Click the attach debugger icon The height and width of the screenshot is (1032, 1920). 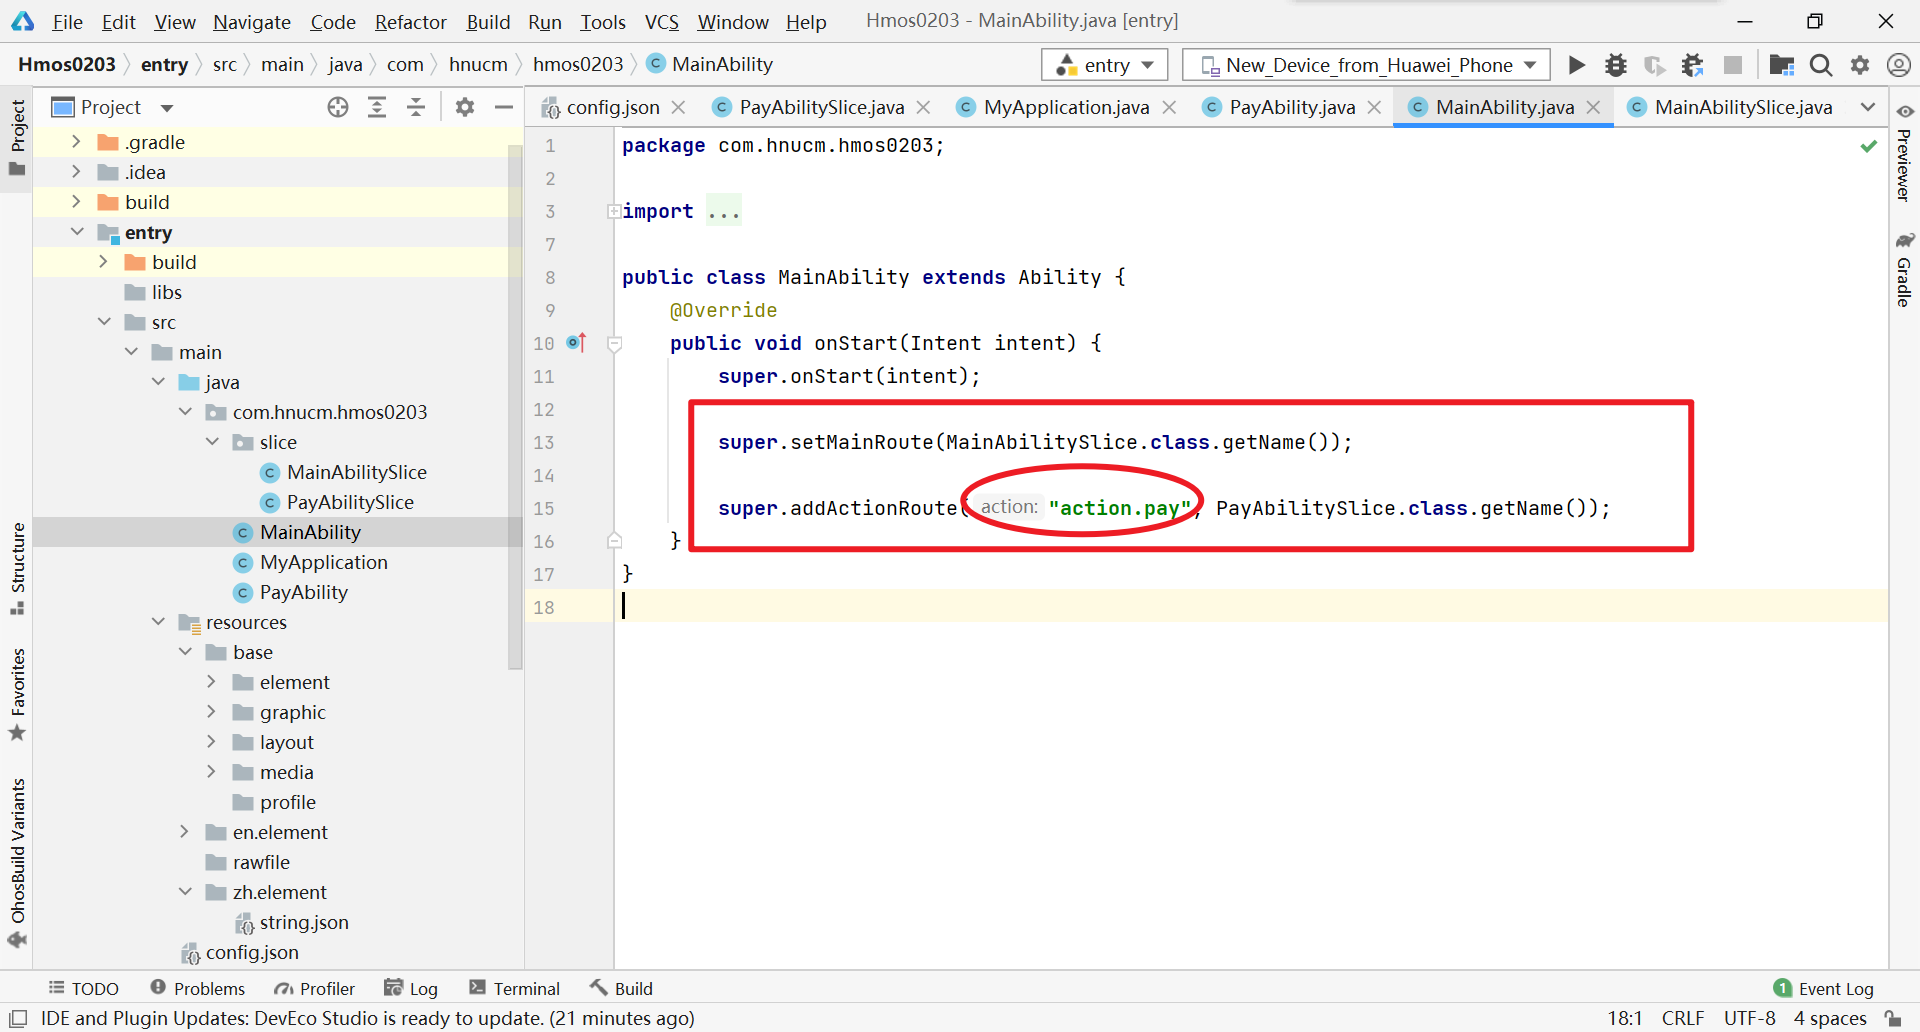[1692, 65]
